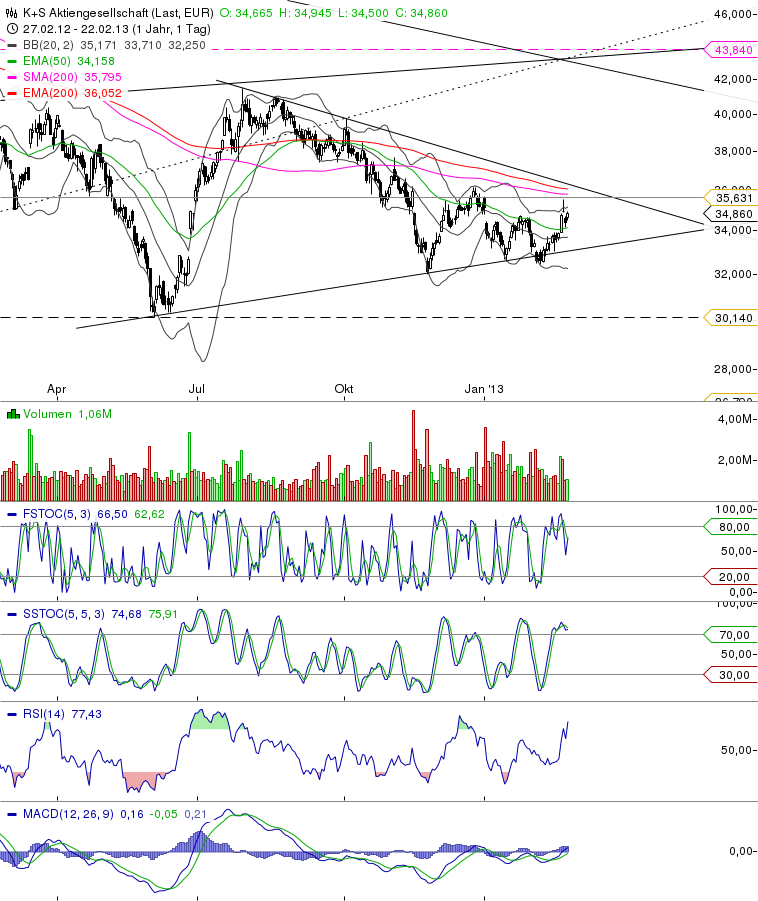Click the 4,00M volume axis label
This screenshot has height=901, width=758.
coord(734,419)
